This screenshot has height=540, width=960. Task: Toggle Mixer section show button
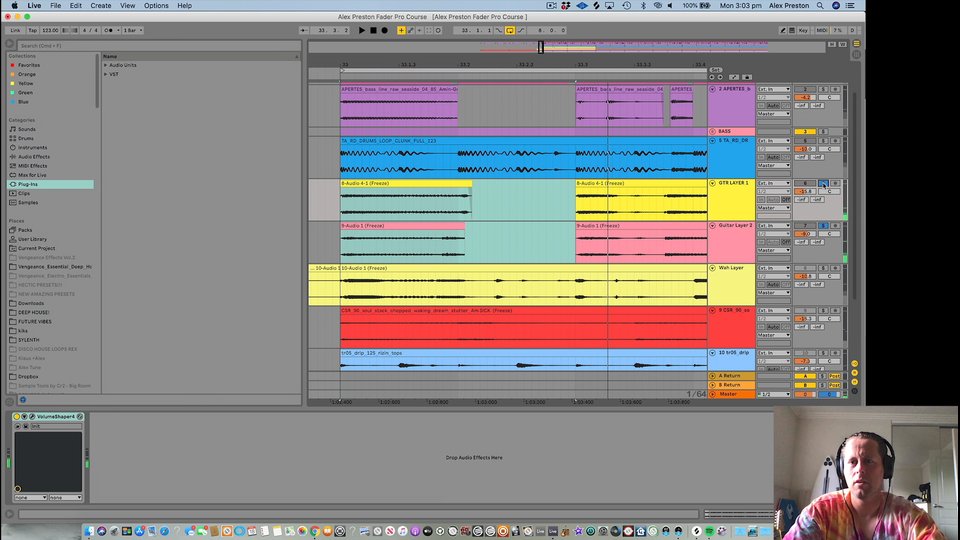[855, 381]
